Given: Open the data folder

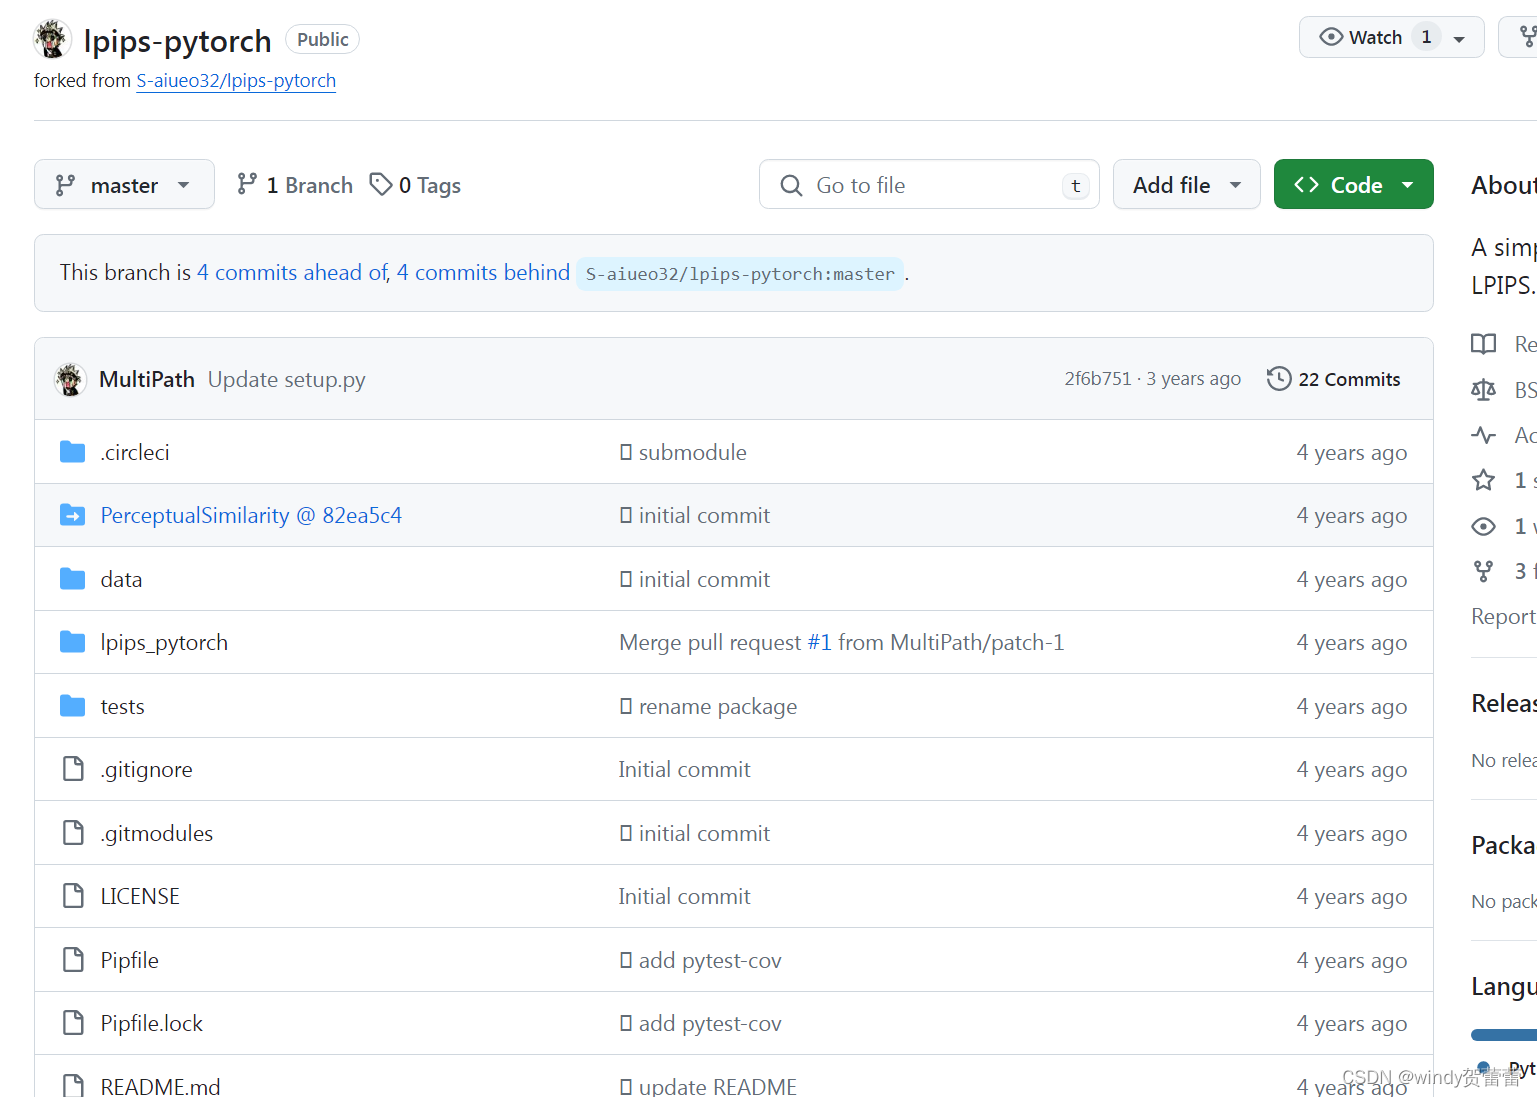Looking at the screenshot, I should tap(121, 578).
